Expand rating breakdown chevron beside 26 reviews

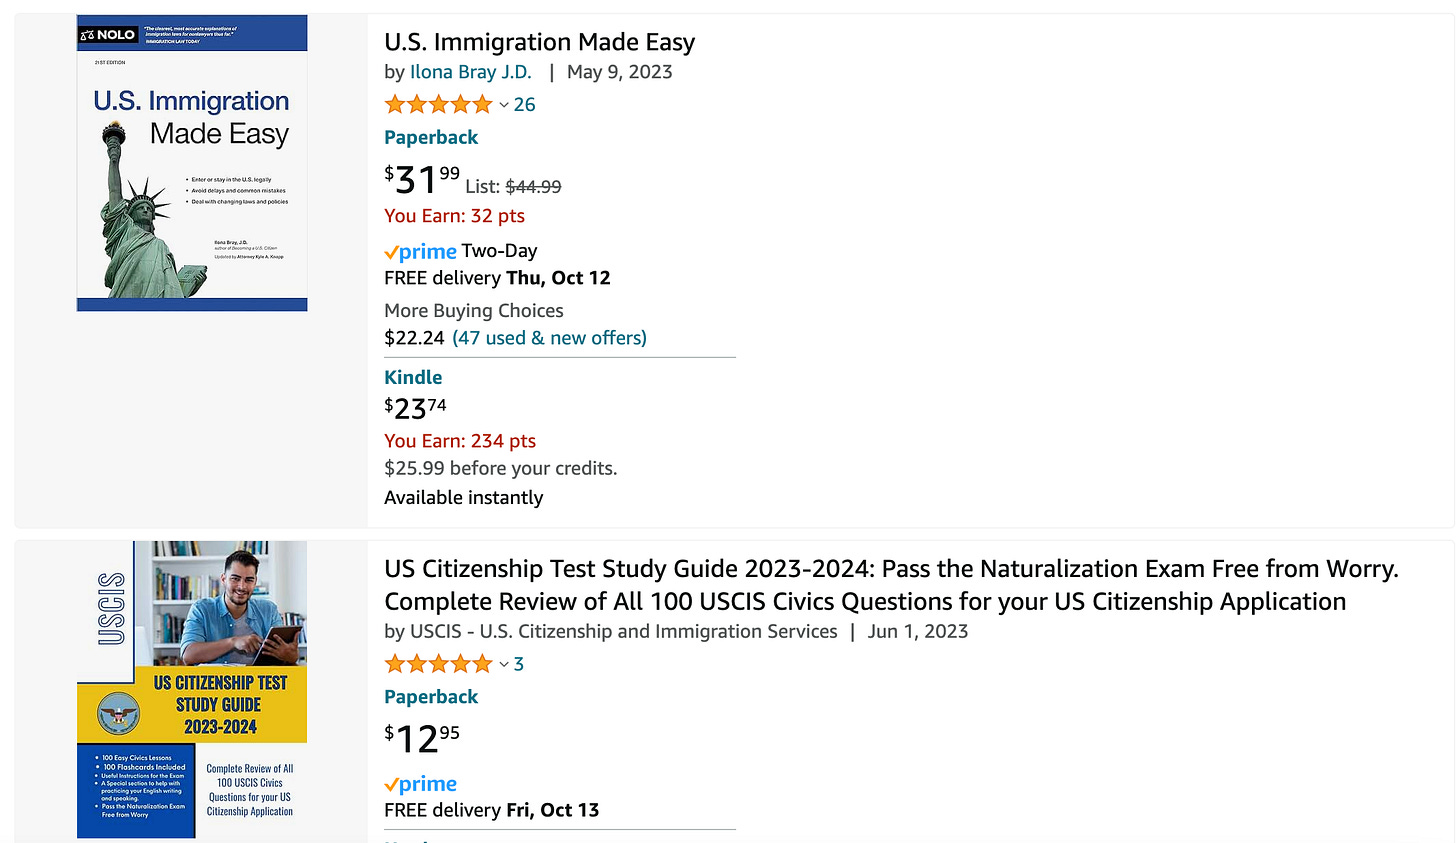click(x=504, y=105)
